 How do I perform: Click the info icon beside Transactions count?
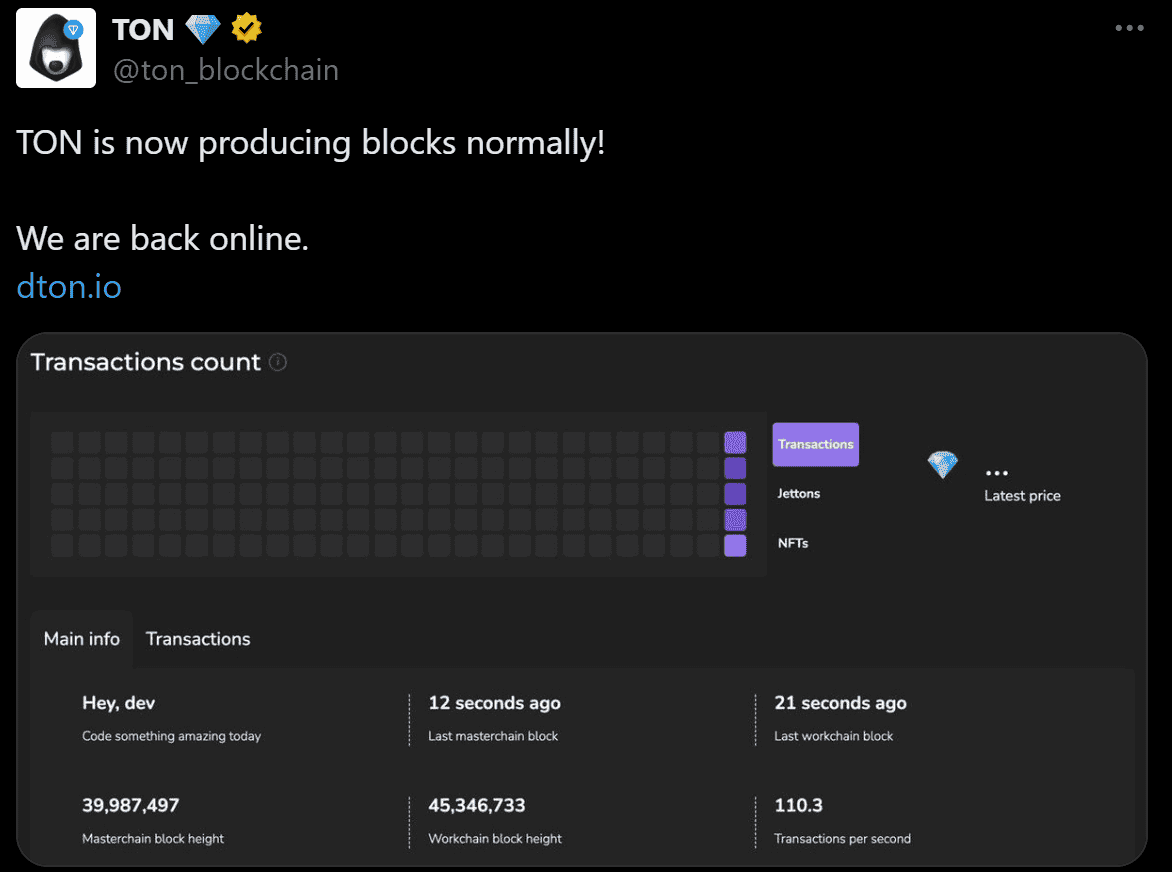[x=278, y=362]
